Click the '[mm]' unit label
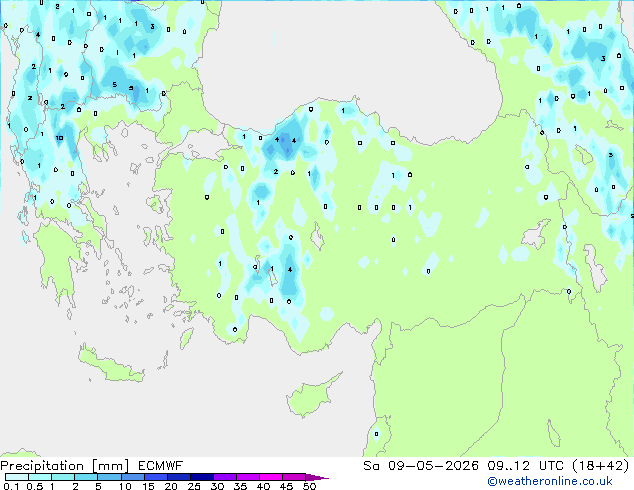The width and height of the screenshot is (634, 490). coord(110,466)
